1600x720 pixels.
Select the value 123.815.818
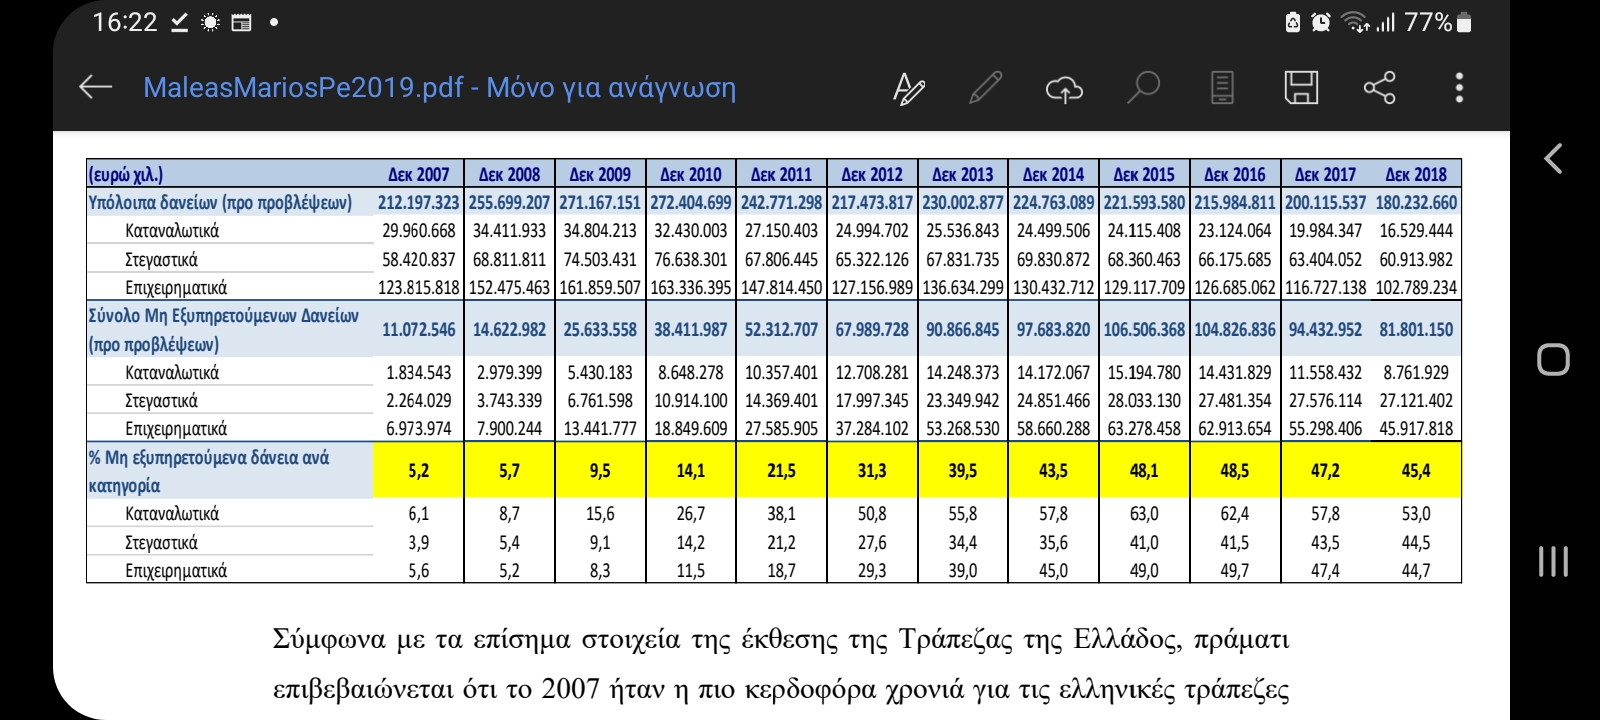coord(418,287)
